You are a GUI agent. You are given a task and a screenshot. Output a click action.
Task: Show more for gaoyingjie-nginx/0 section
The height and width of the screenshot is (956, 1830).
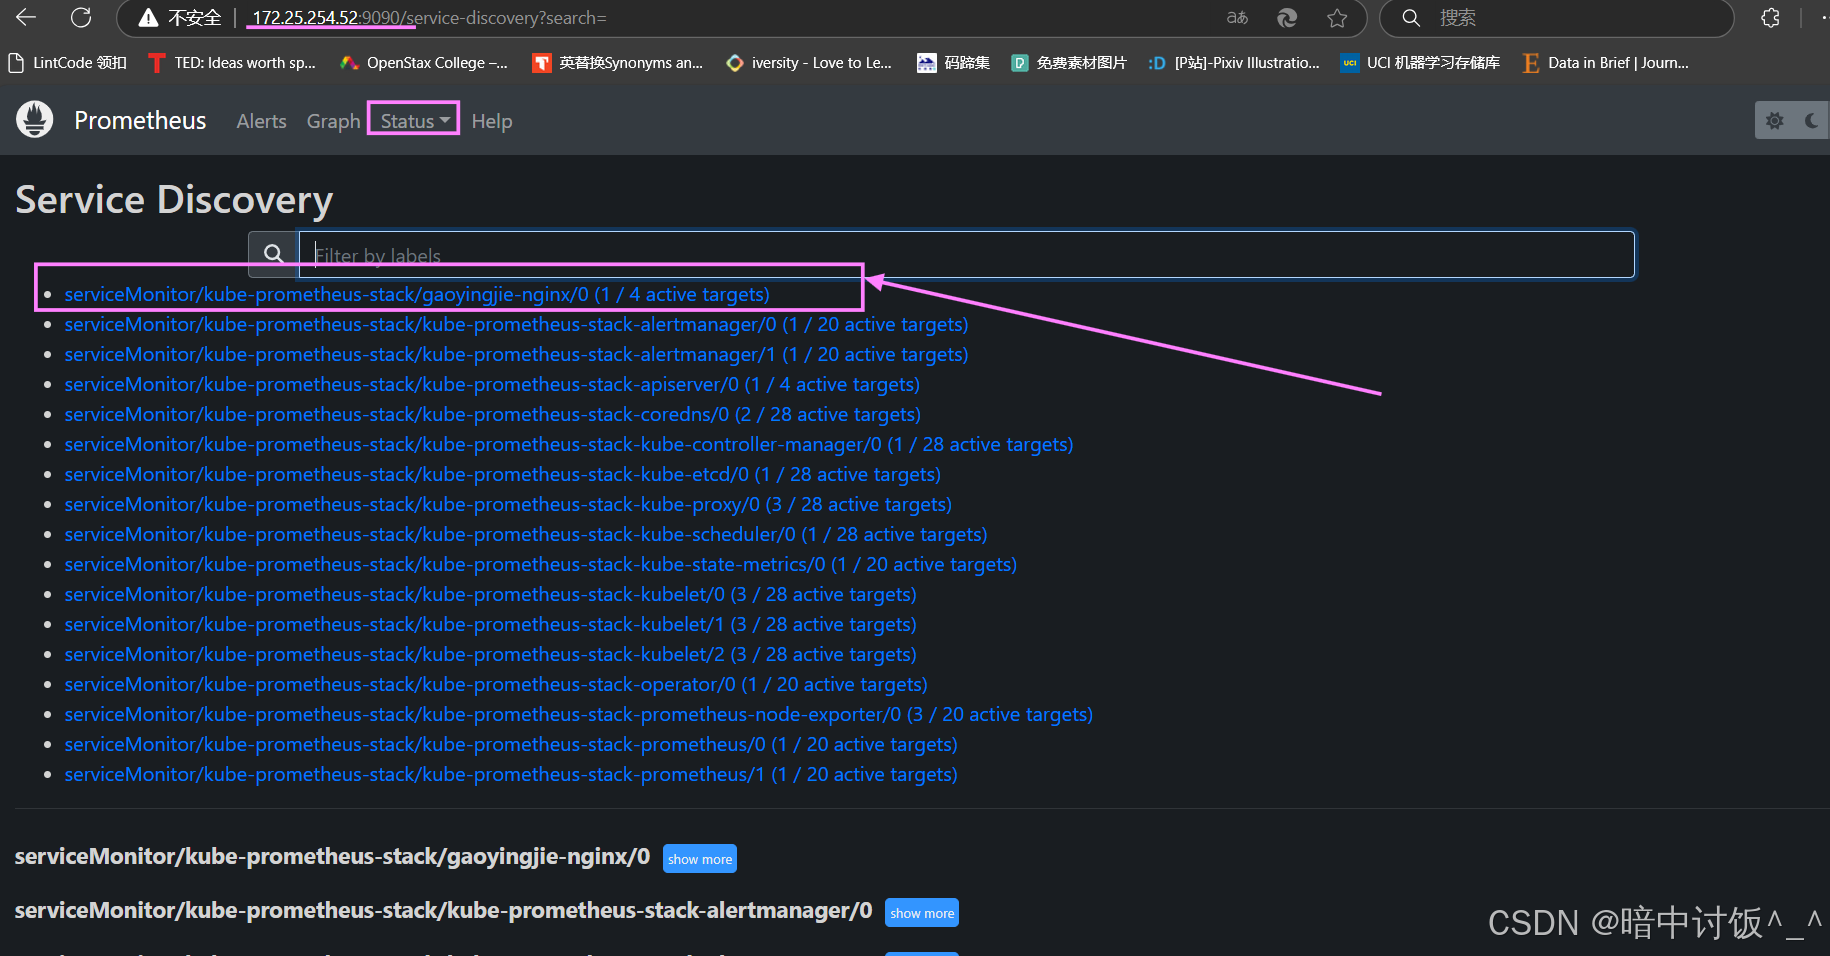tap(700, 859)
